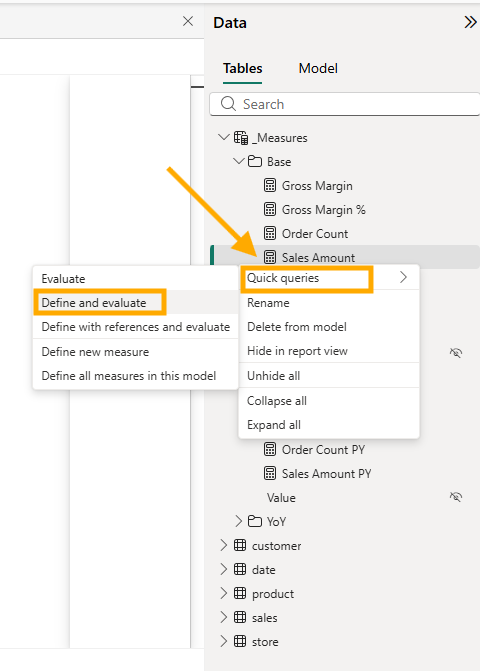The image size is (480, 671).
Task: Click the YoY folder icon
Action: tap(255, 521)
